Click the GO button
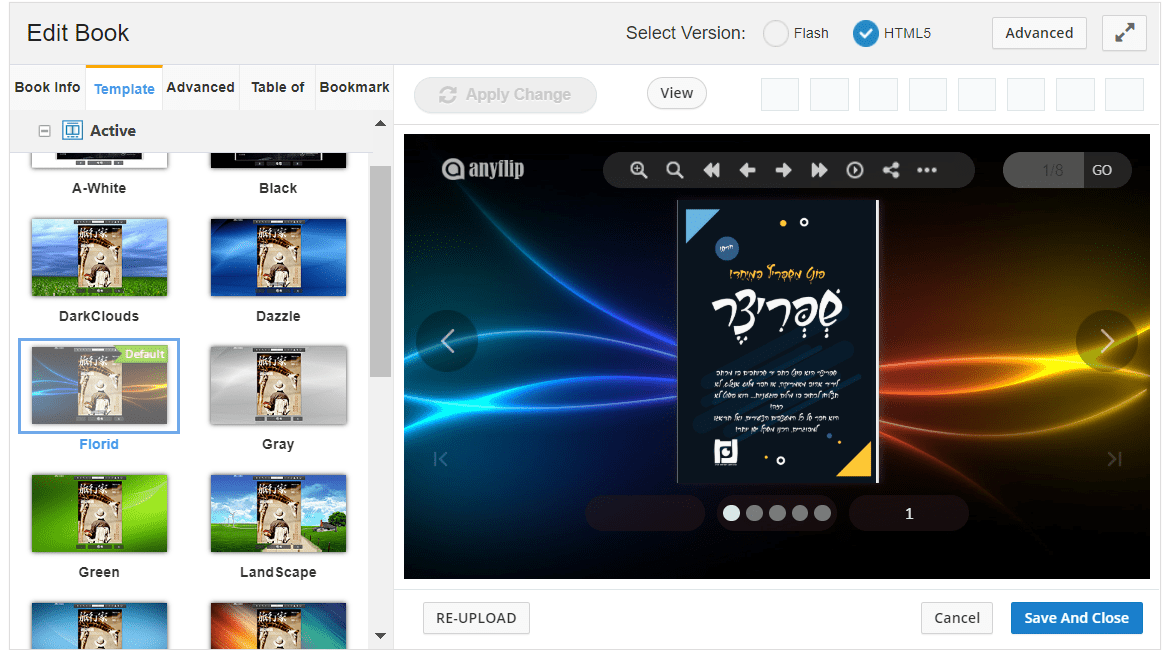 point(1102,170)
